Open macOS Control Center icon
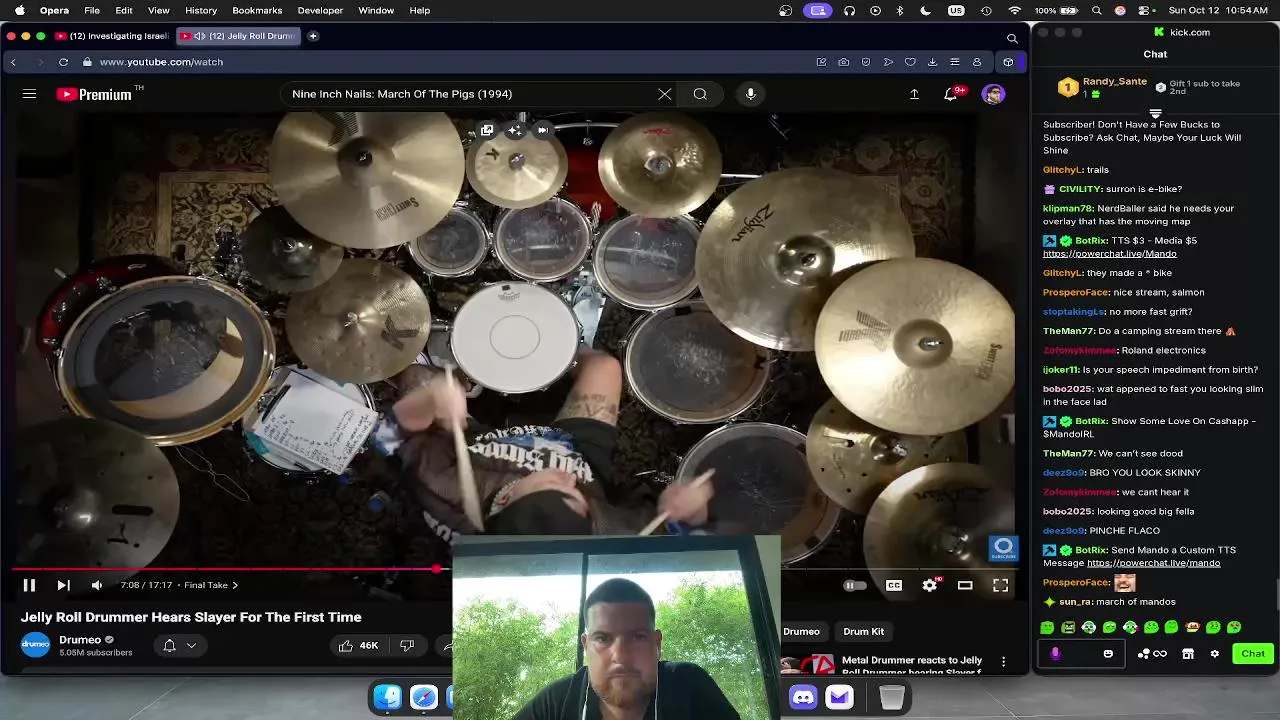Viewport: 1280px width, 720px height. pos(1144,10)
